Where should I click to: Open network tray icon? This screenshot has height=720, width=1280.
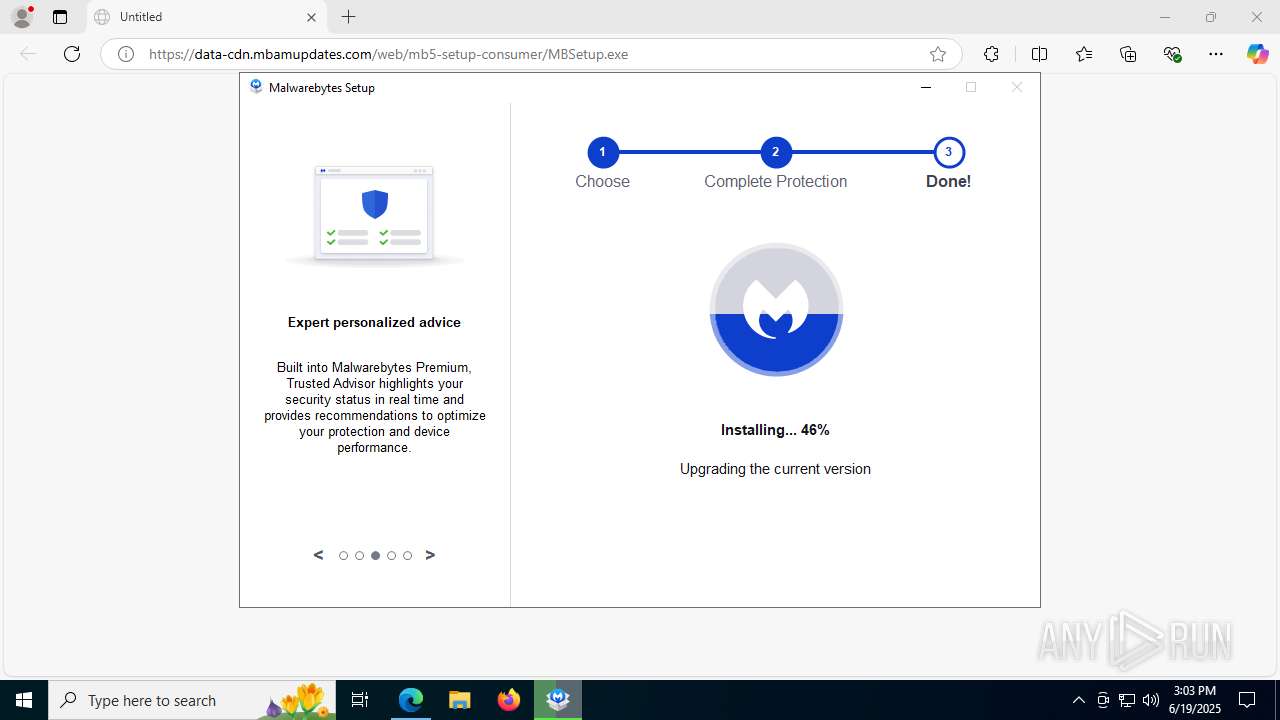click(1127, 700)
